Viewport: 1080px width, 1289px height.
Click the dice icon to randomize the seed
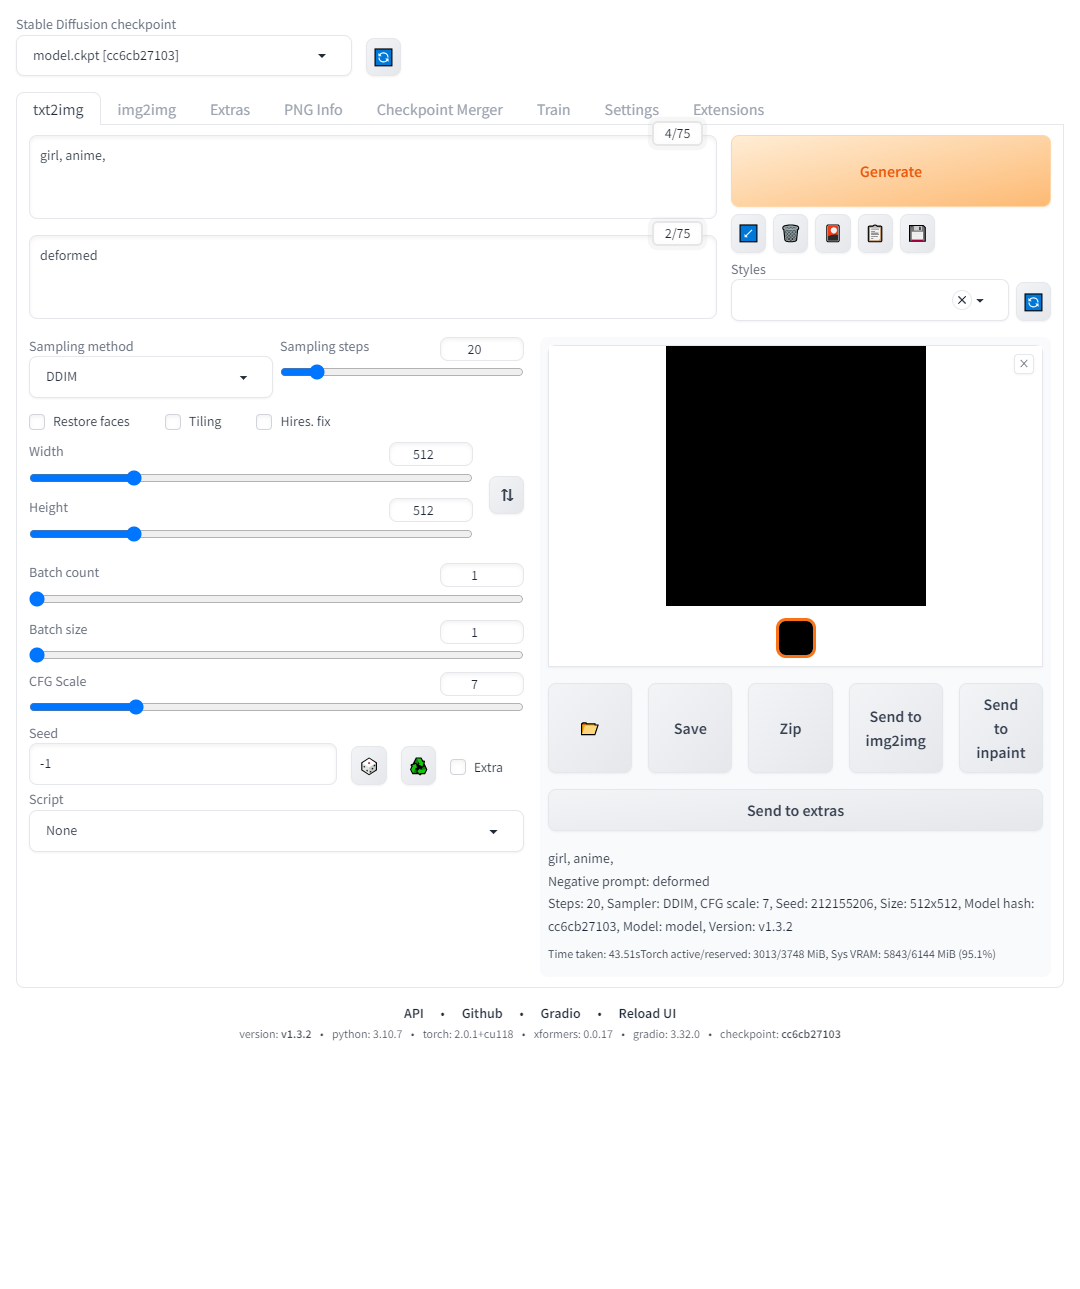(x=368, y=765)
